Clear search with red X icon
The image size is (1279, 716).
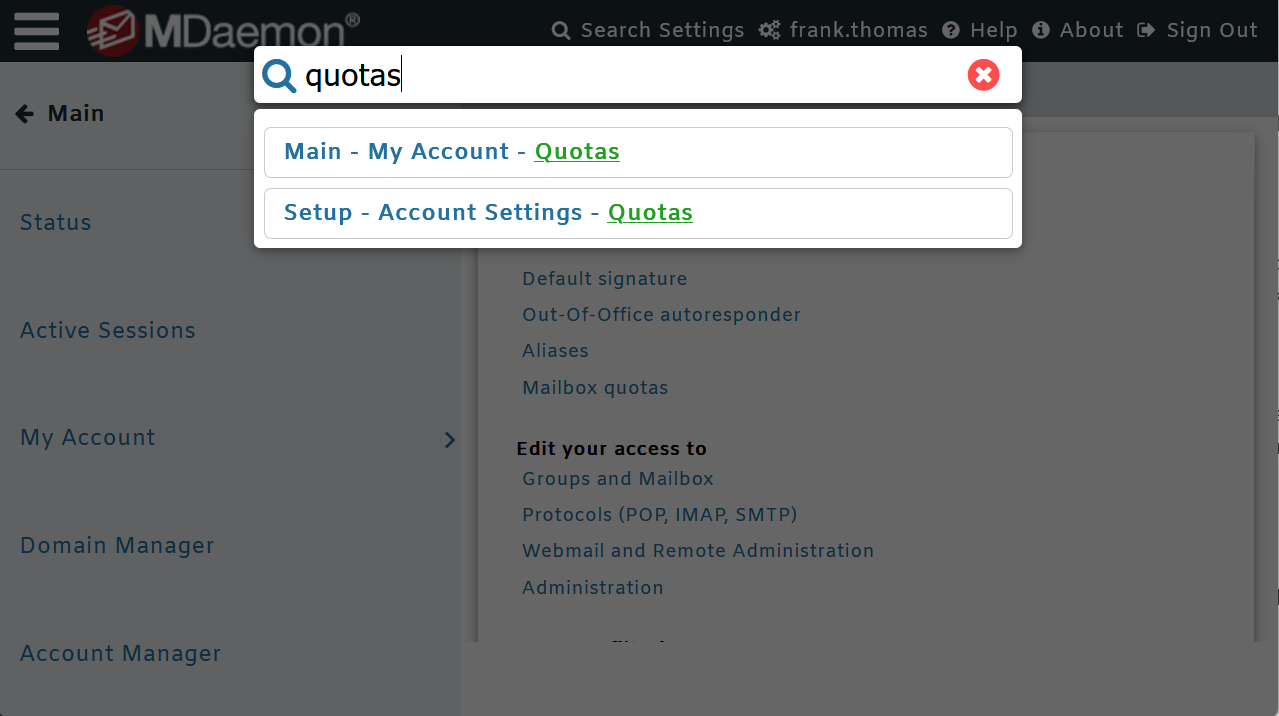(x=983, y=75)
